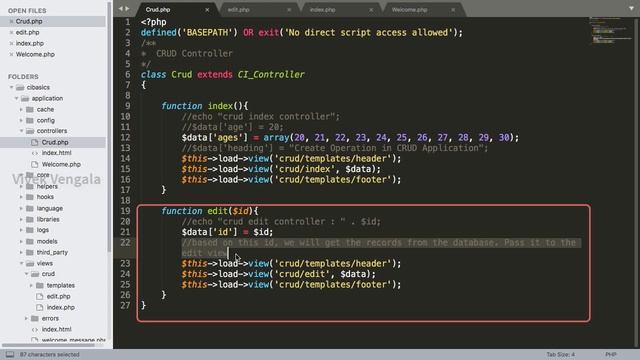
Task: Expand the config folder
Action: (21, 120)
